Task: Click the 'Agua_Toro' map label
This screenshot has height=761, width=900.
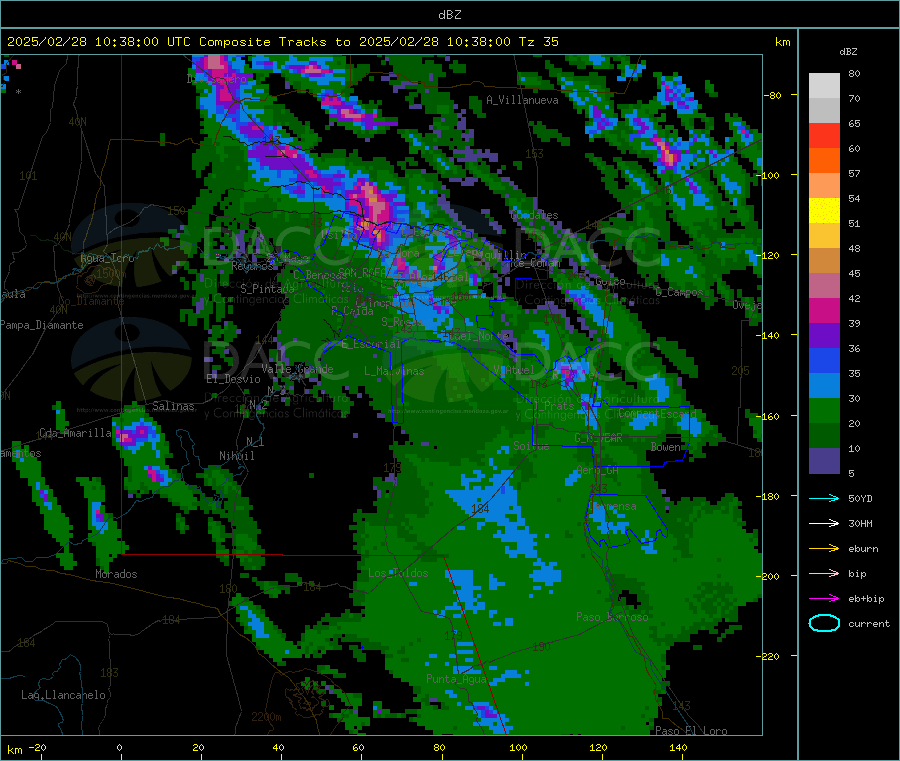Action: coord(107,258)
